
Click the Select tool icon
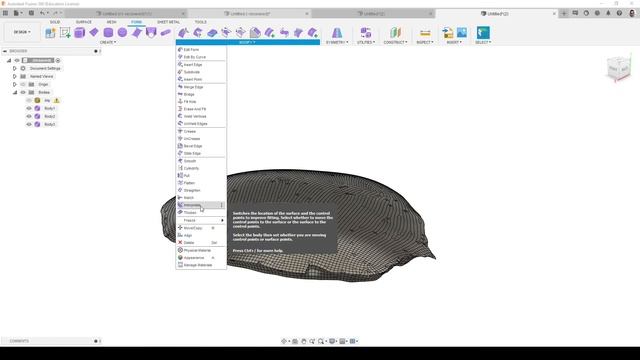[x=483, y=33]
